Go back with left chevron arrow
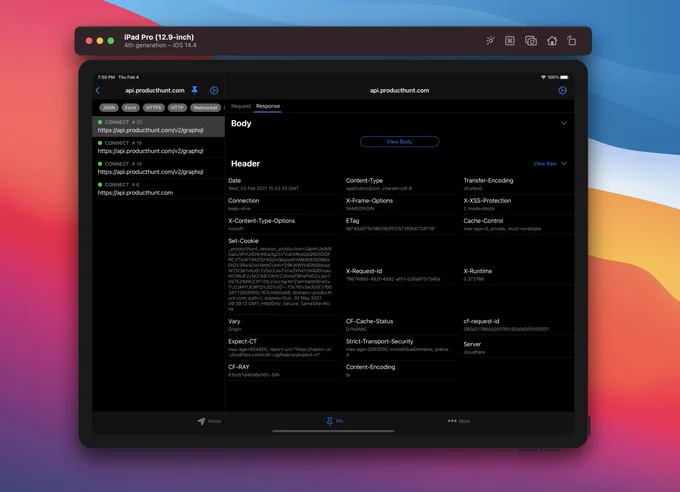This screenshot has width=680, height=492. point(98,90)
